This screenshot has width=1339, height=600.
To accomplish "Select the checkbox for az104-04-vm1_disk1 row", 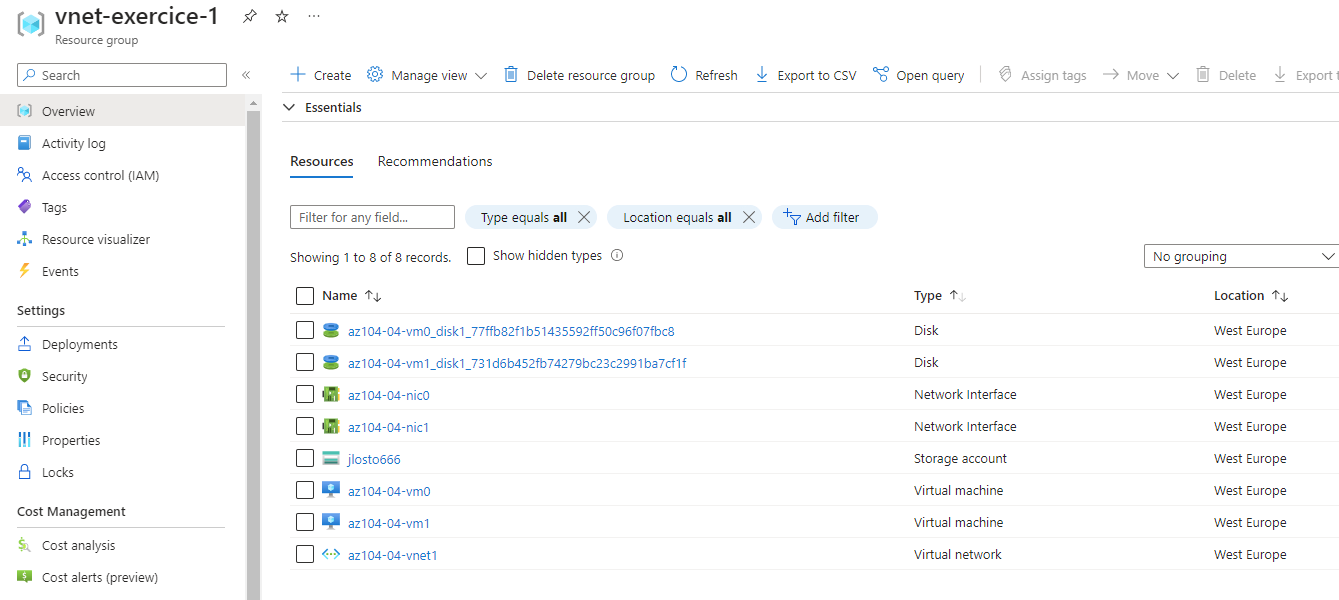I will (305, 362).
